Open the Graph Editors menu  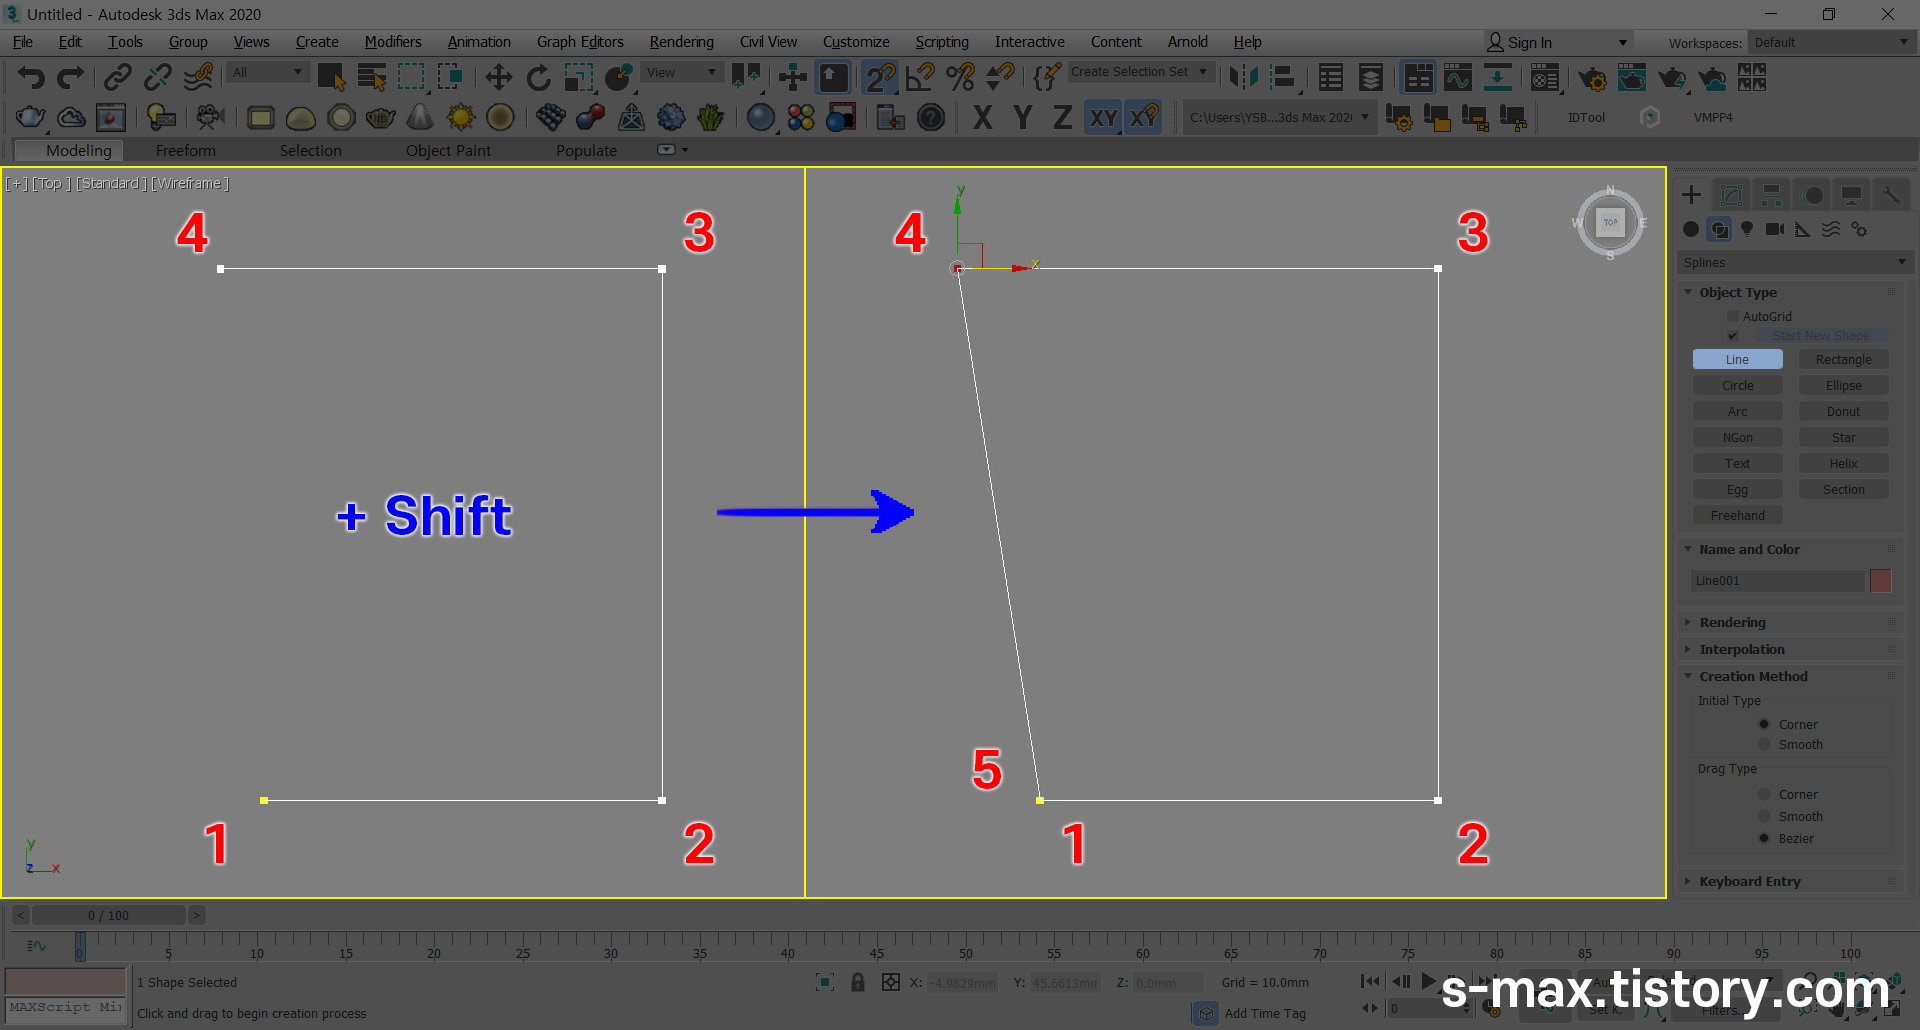[580, 42]
